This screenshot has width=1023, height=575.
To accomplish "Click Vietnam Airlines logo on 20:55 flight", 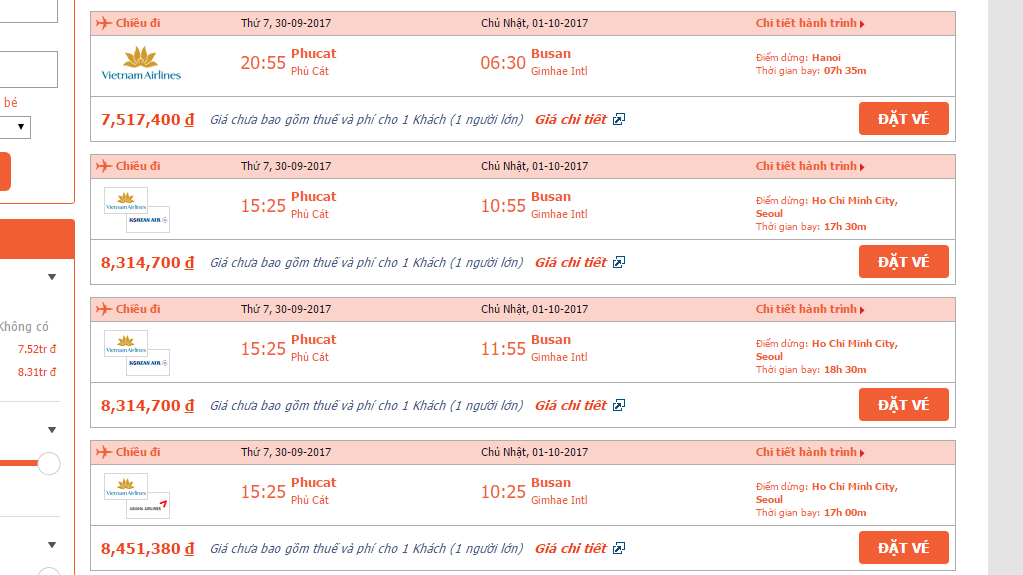I will click(141, 63).
